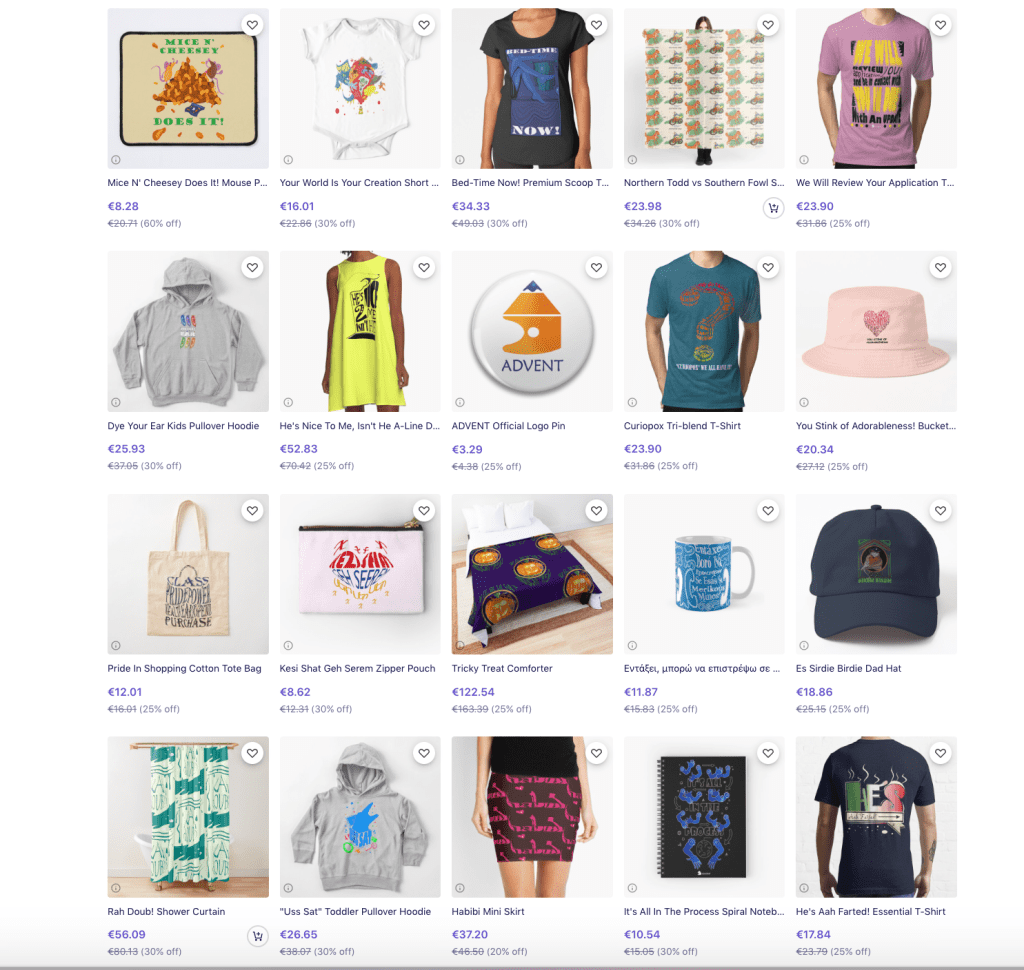Viewport: 1024px width, 970px height.
Task: Open Kesi Shat Geh Serem Zipper Pouch title
Action: (x=357, y=668)
